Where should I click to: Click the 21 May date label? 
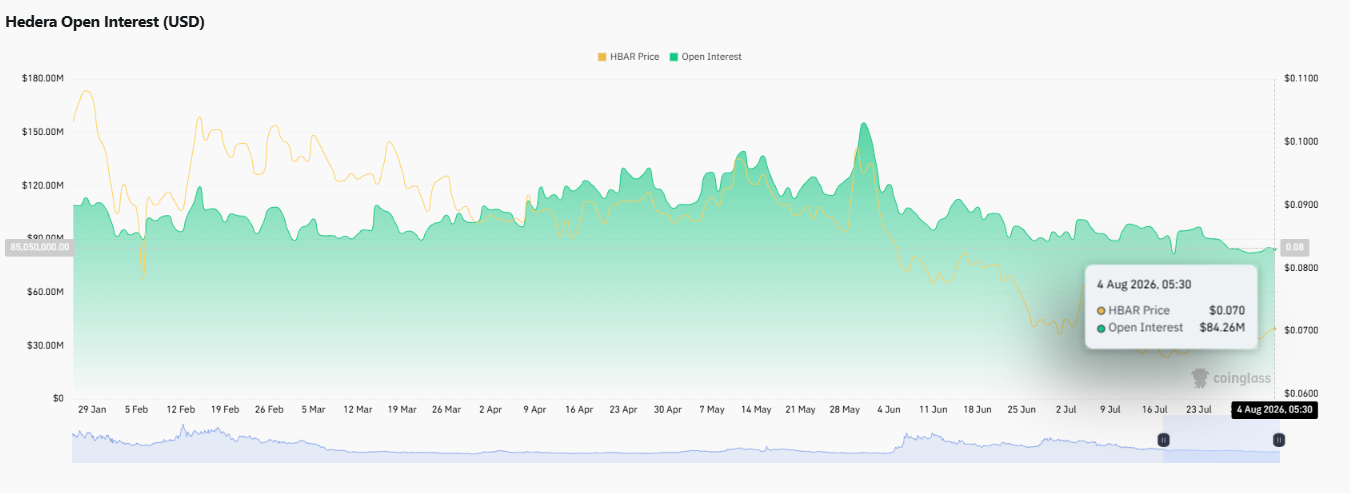801,410
